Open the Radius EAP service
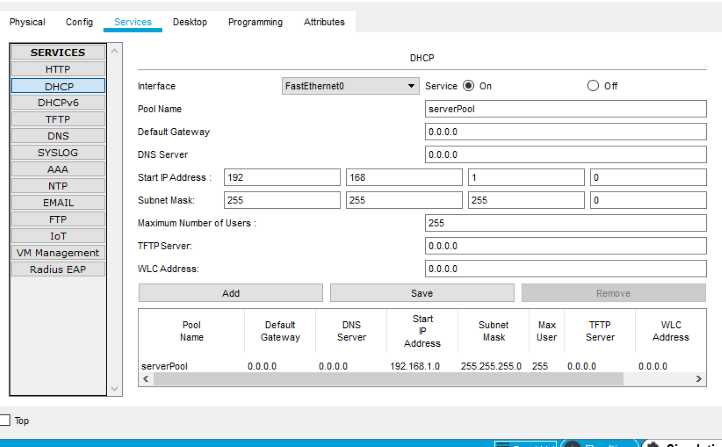Screen dimensions: 722x447 58,269
